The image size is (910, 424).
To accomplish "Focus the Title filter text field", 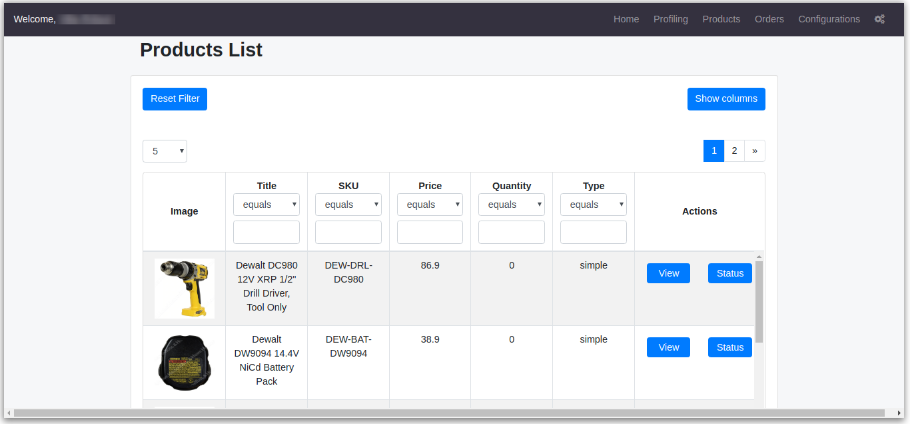I will [266, 232].
